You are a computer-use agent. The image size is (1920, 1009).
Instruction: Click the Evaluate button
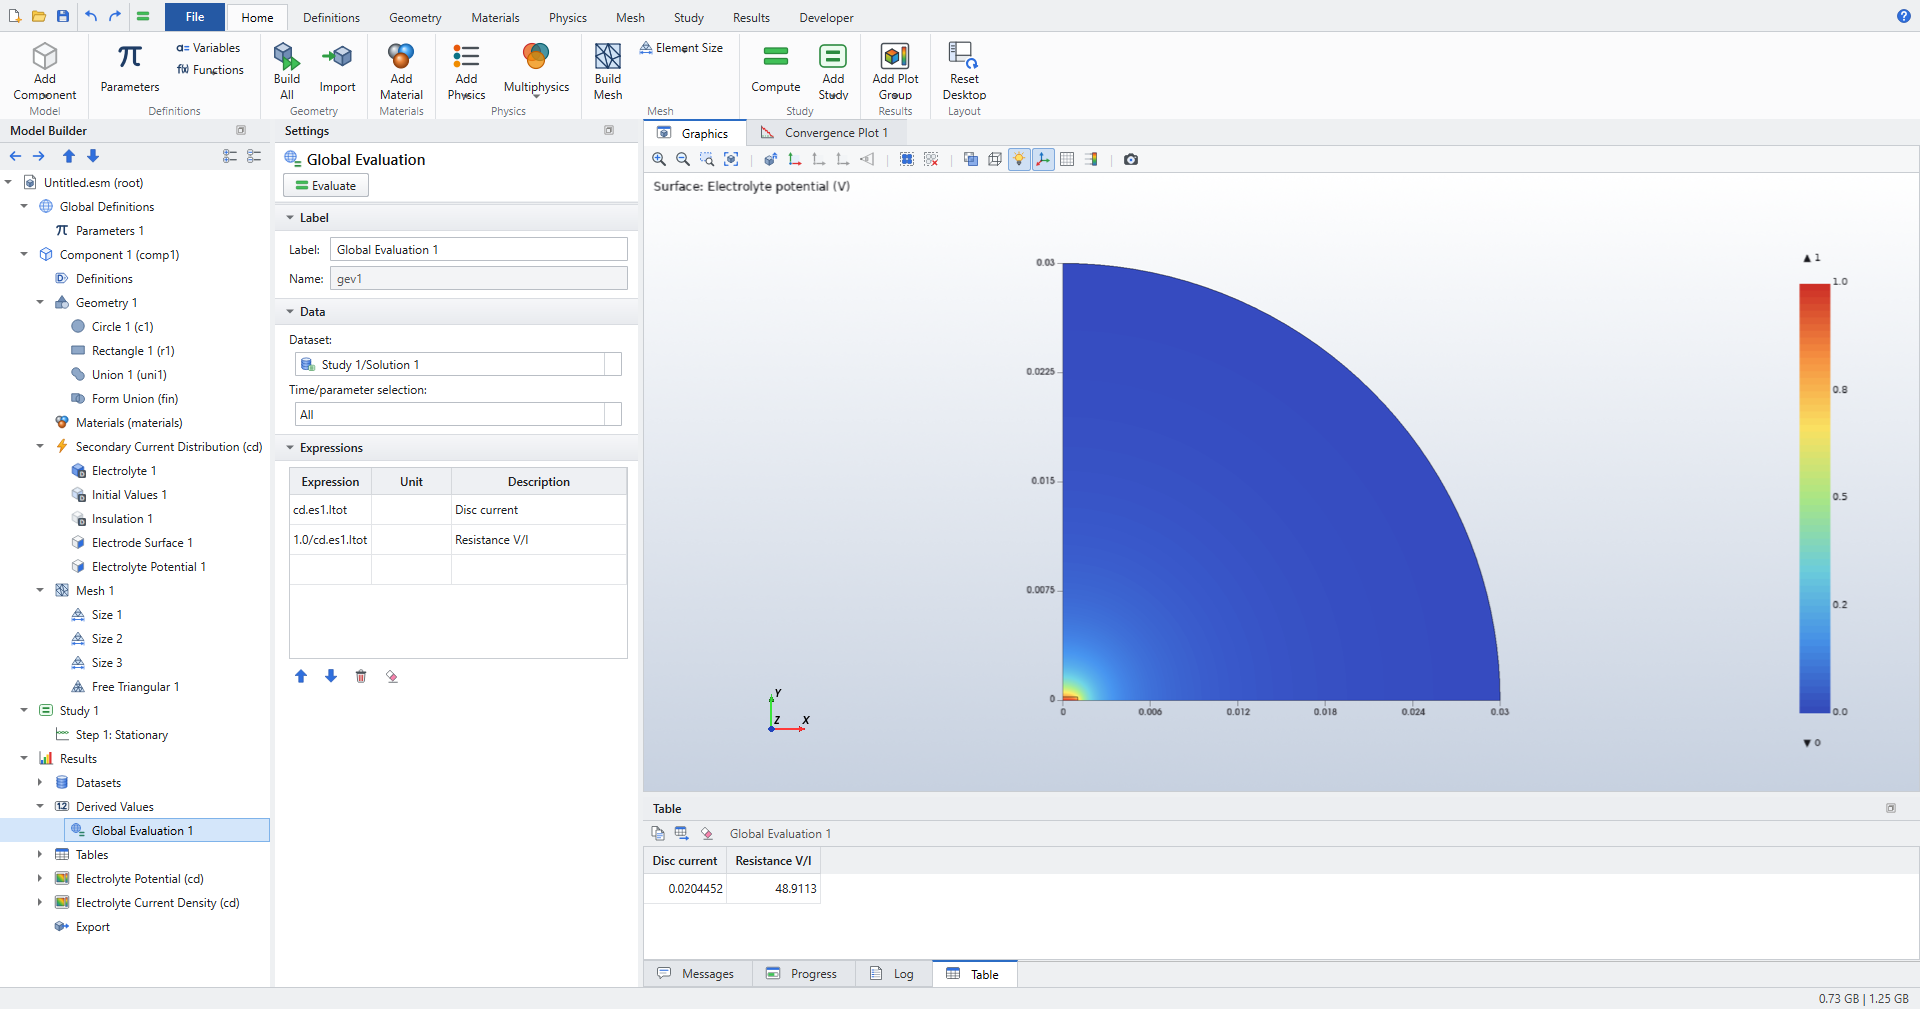(x=326, y=185)
